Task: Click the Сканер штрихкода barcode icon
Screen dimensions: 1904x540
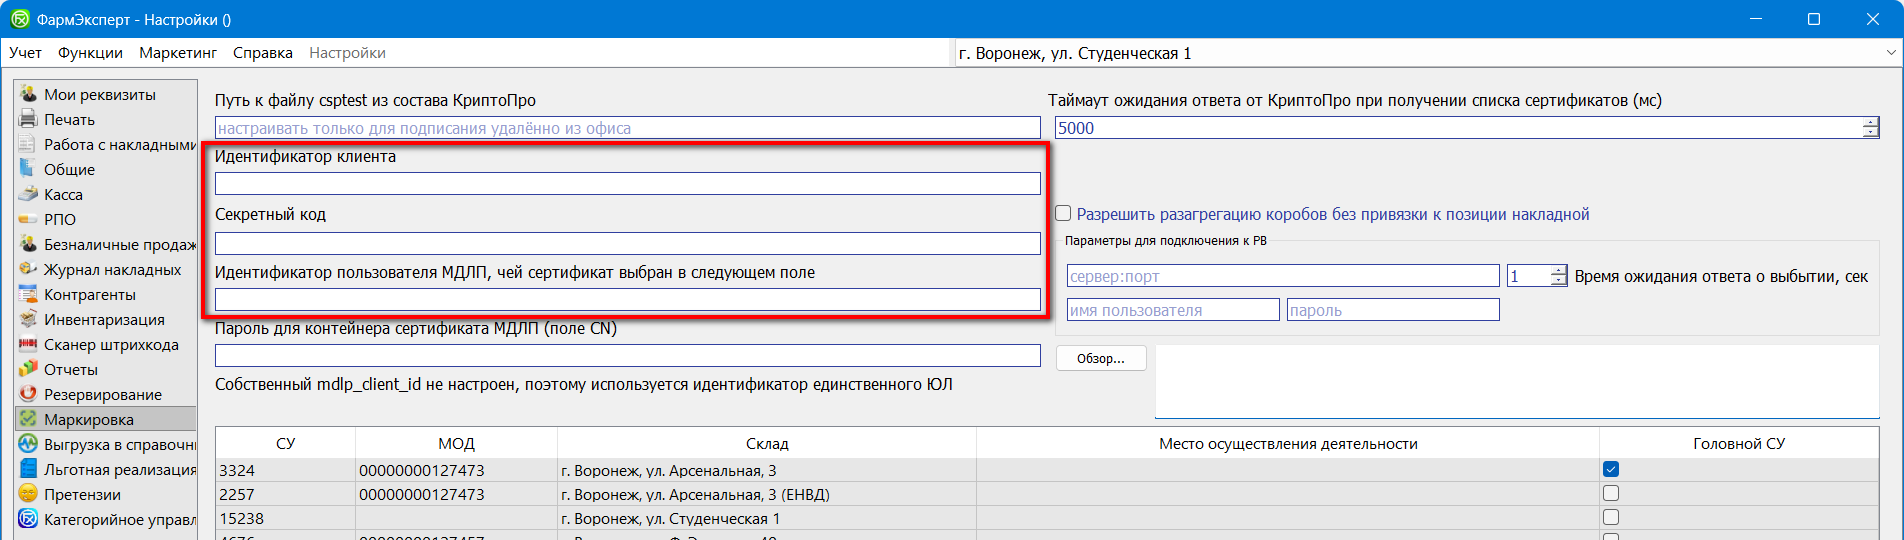Action: (x=28, y=344)
